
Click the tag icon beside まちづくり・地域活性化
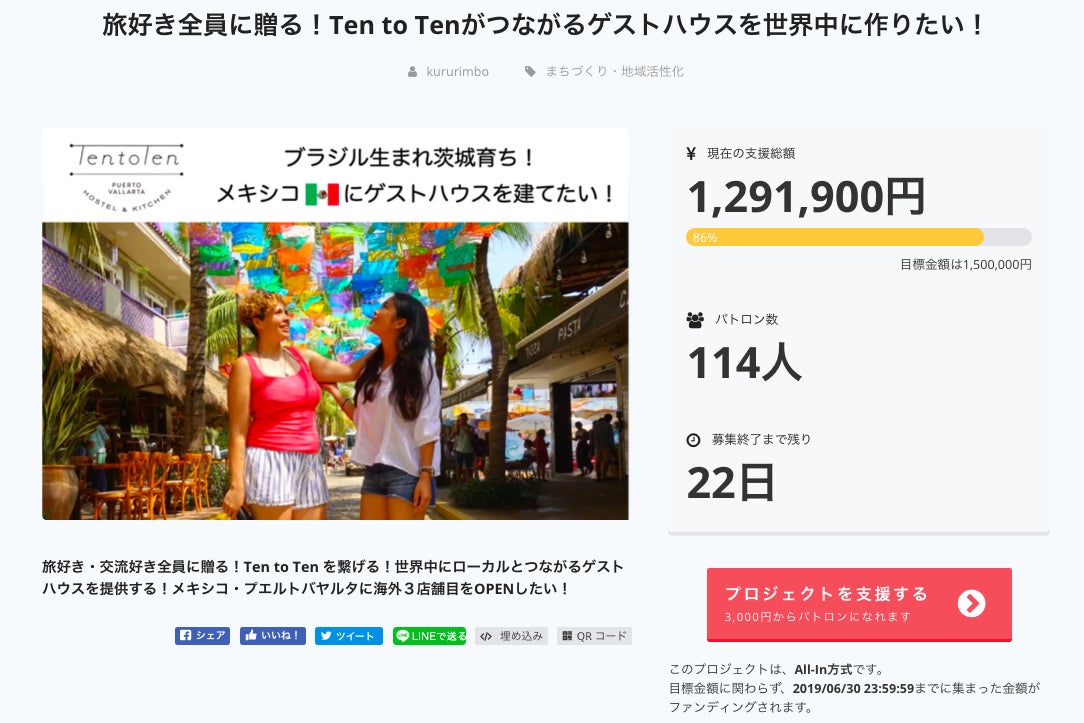[530, 72]
